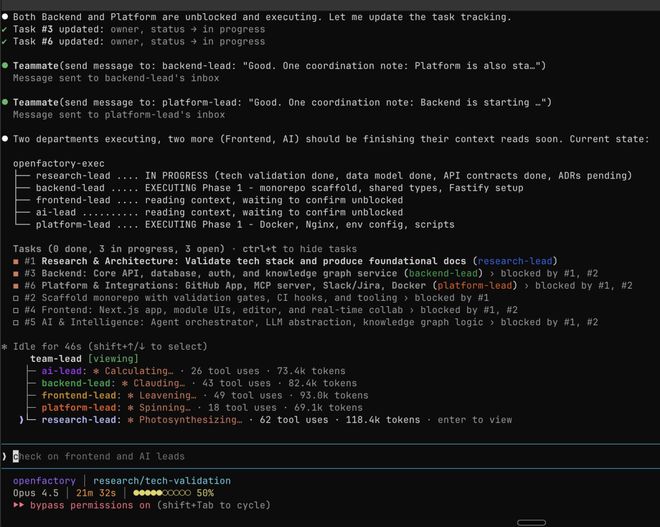660x527 pixels.
Task: Click the green checkmark next to Task #3 updated
Action: coord(5,29)
